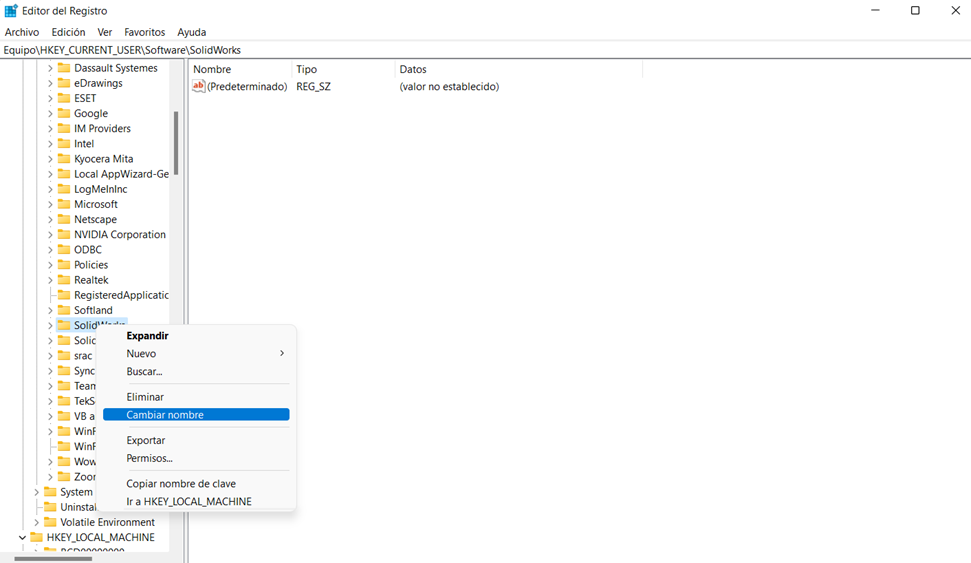Click the Microsoft folder icon
The width and height of the screenshot is (971, 563).
64,204
